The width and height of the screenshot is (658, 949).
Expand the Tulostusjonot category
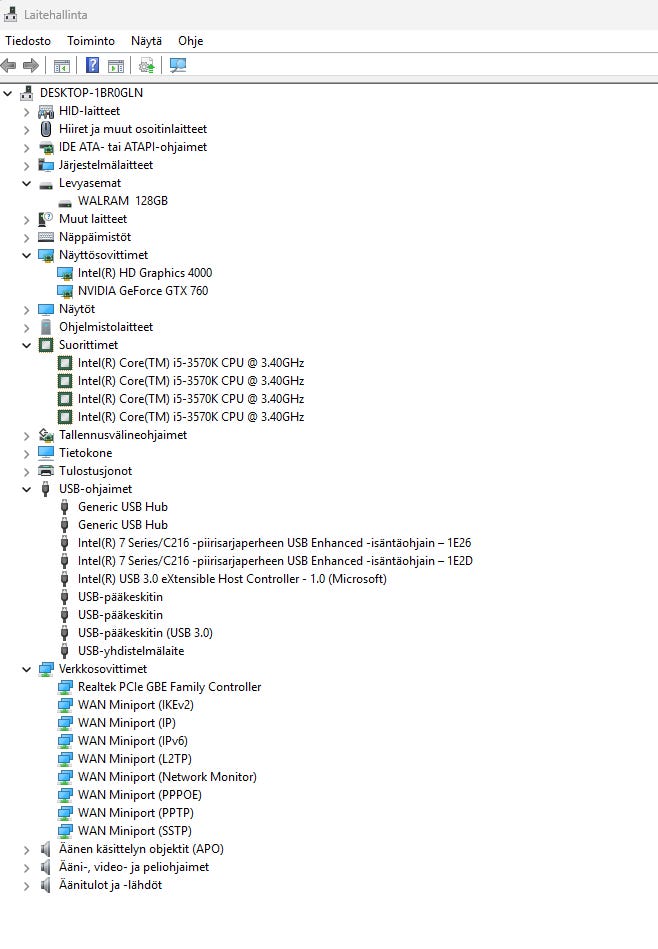(27, 471)
